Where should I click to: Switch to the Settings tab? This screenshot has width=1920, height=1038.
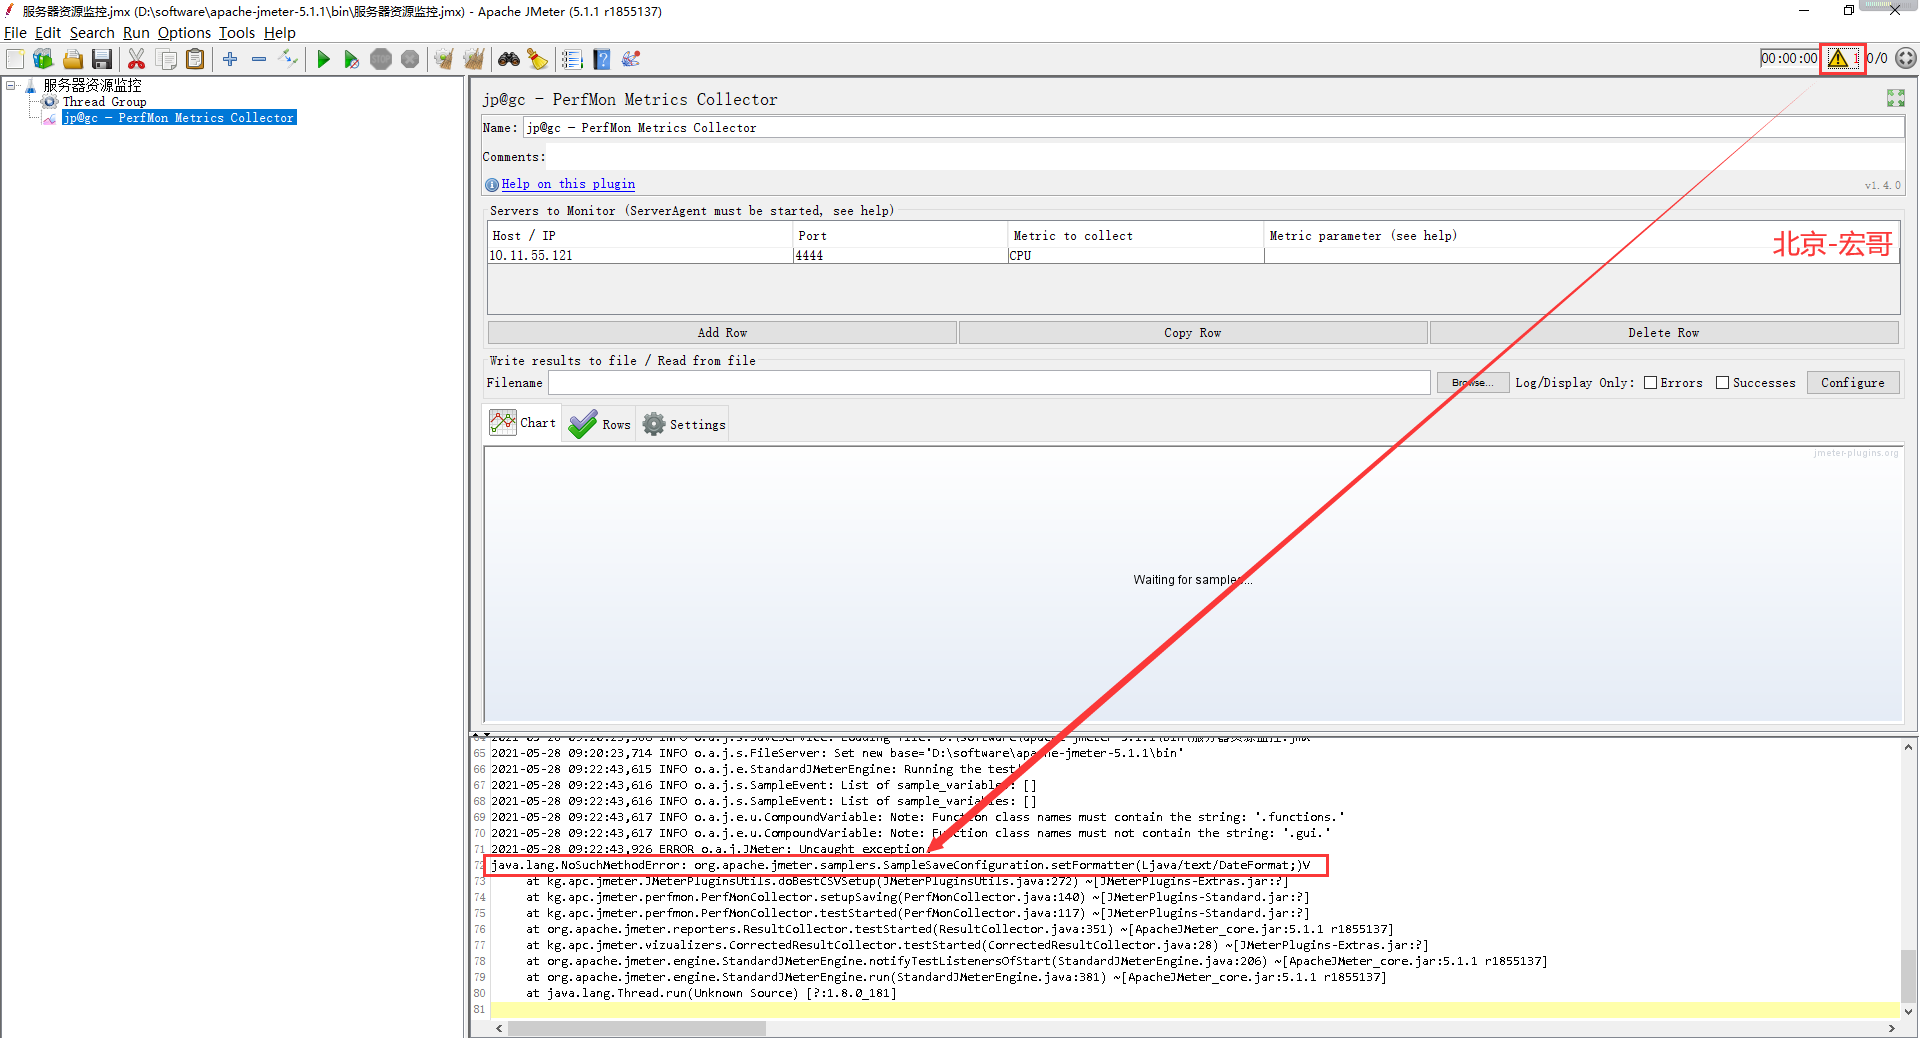[683, 424]
